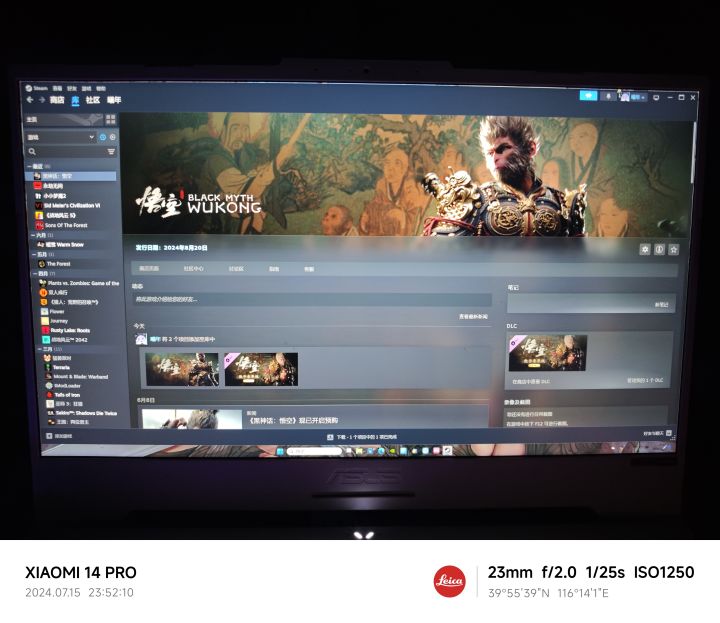720x623 pixels.
Task: Select Plants vs. Zombies in game list
Action: tap(79, 283)
